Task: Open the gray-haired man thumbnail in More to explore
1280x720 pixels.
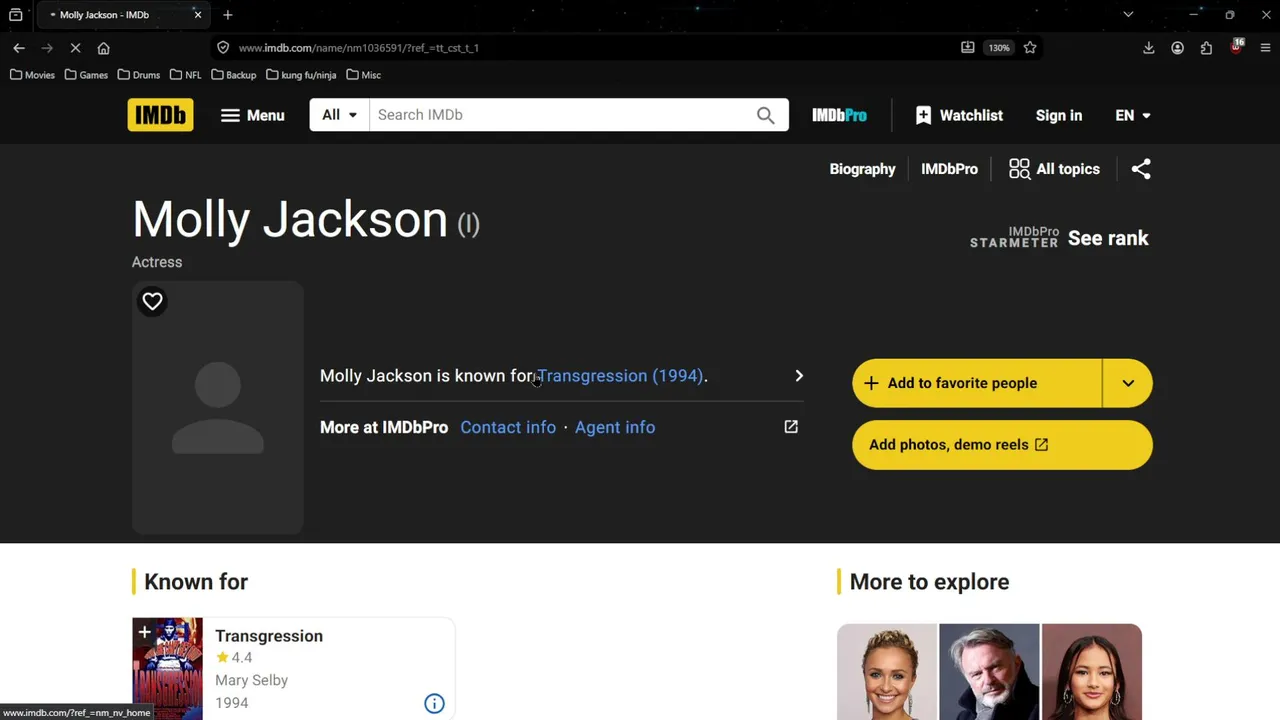Action: [989, 672]
